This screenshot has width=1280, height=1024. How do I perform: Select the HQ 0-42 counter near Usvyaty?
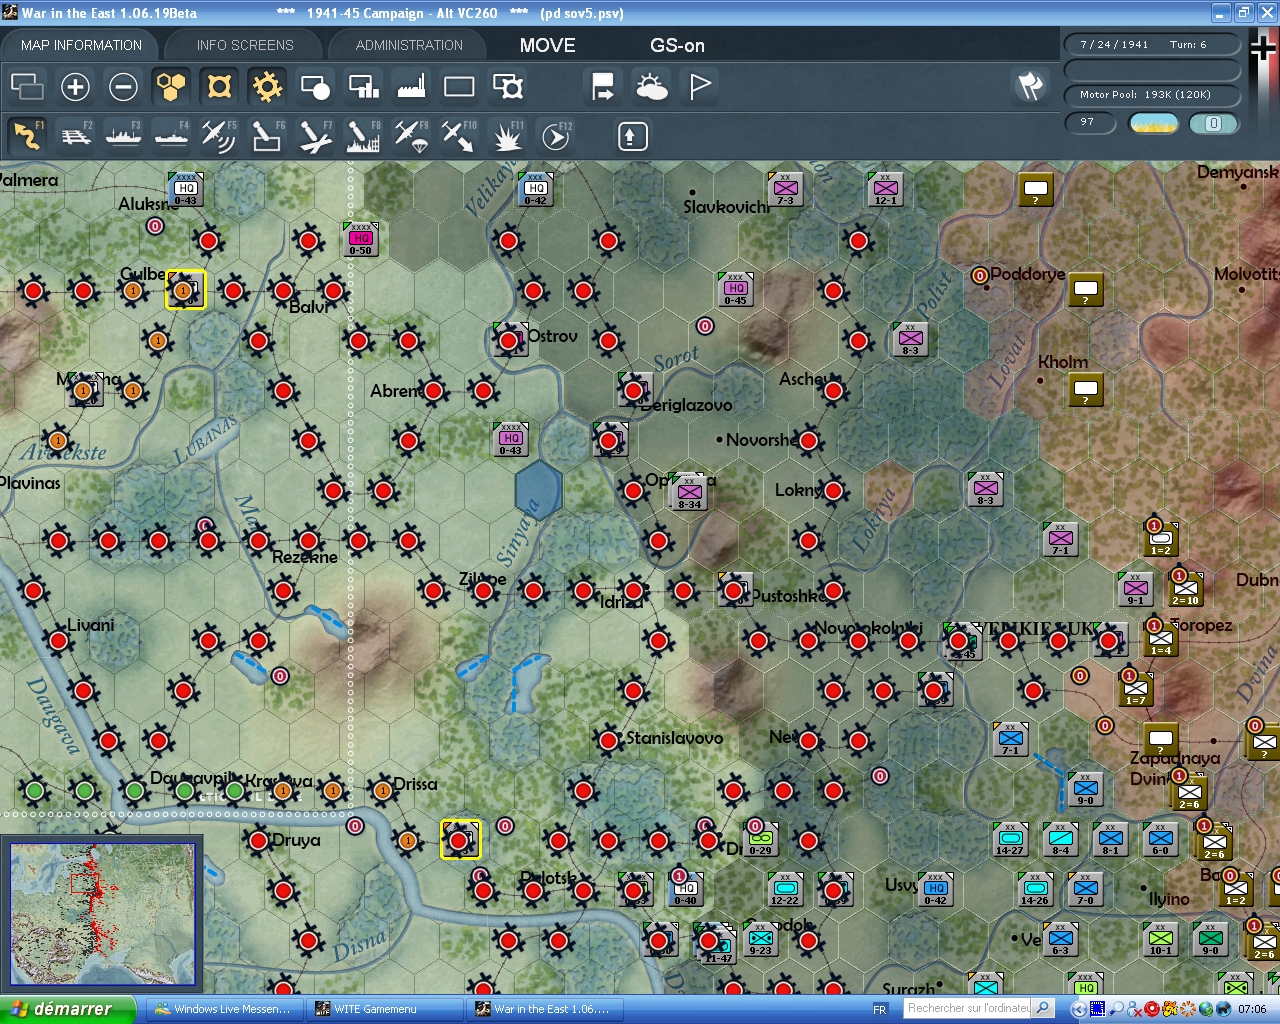click(x=935, y=889)
